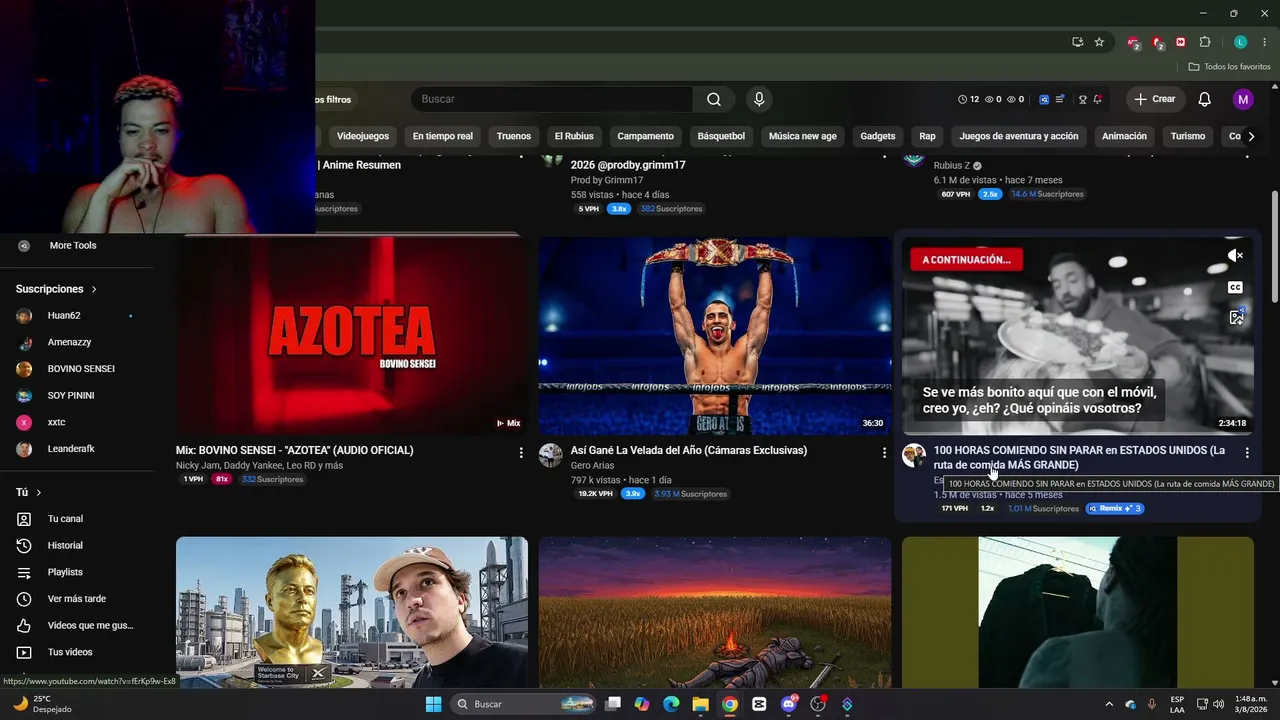Open Tu canal in the sidebar
The image size is (1280, 720).
[66, 519]
